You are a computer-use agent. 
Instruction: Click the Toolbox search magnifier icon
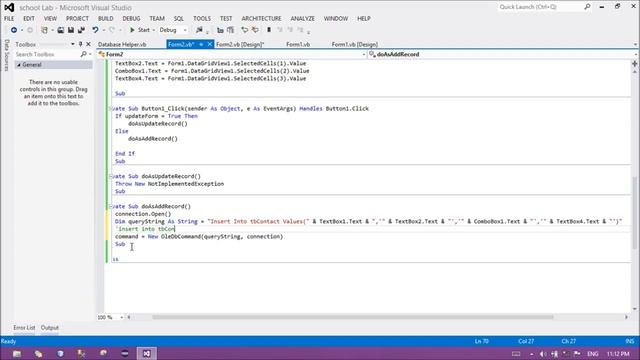tap(84, 54)
